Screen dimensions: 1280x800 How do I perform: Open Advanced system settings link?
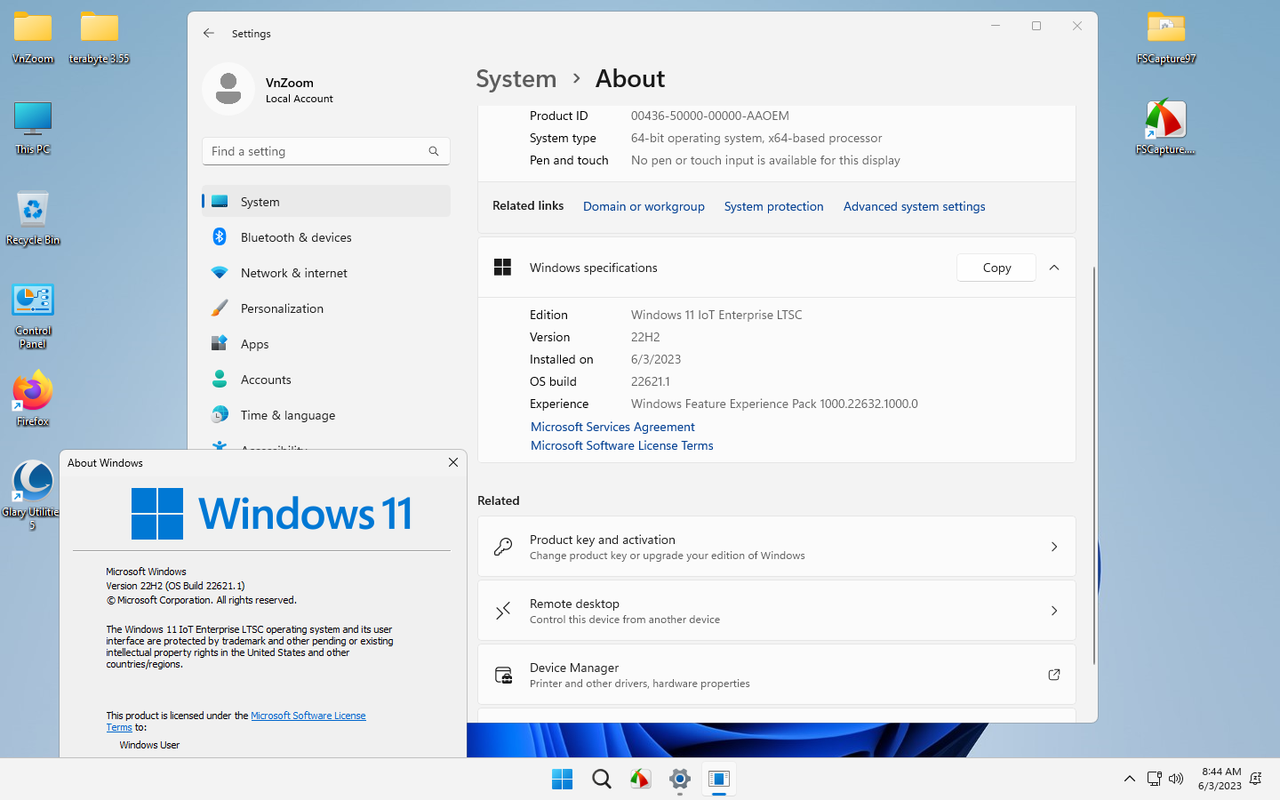click(x=914, y=206)
